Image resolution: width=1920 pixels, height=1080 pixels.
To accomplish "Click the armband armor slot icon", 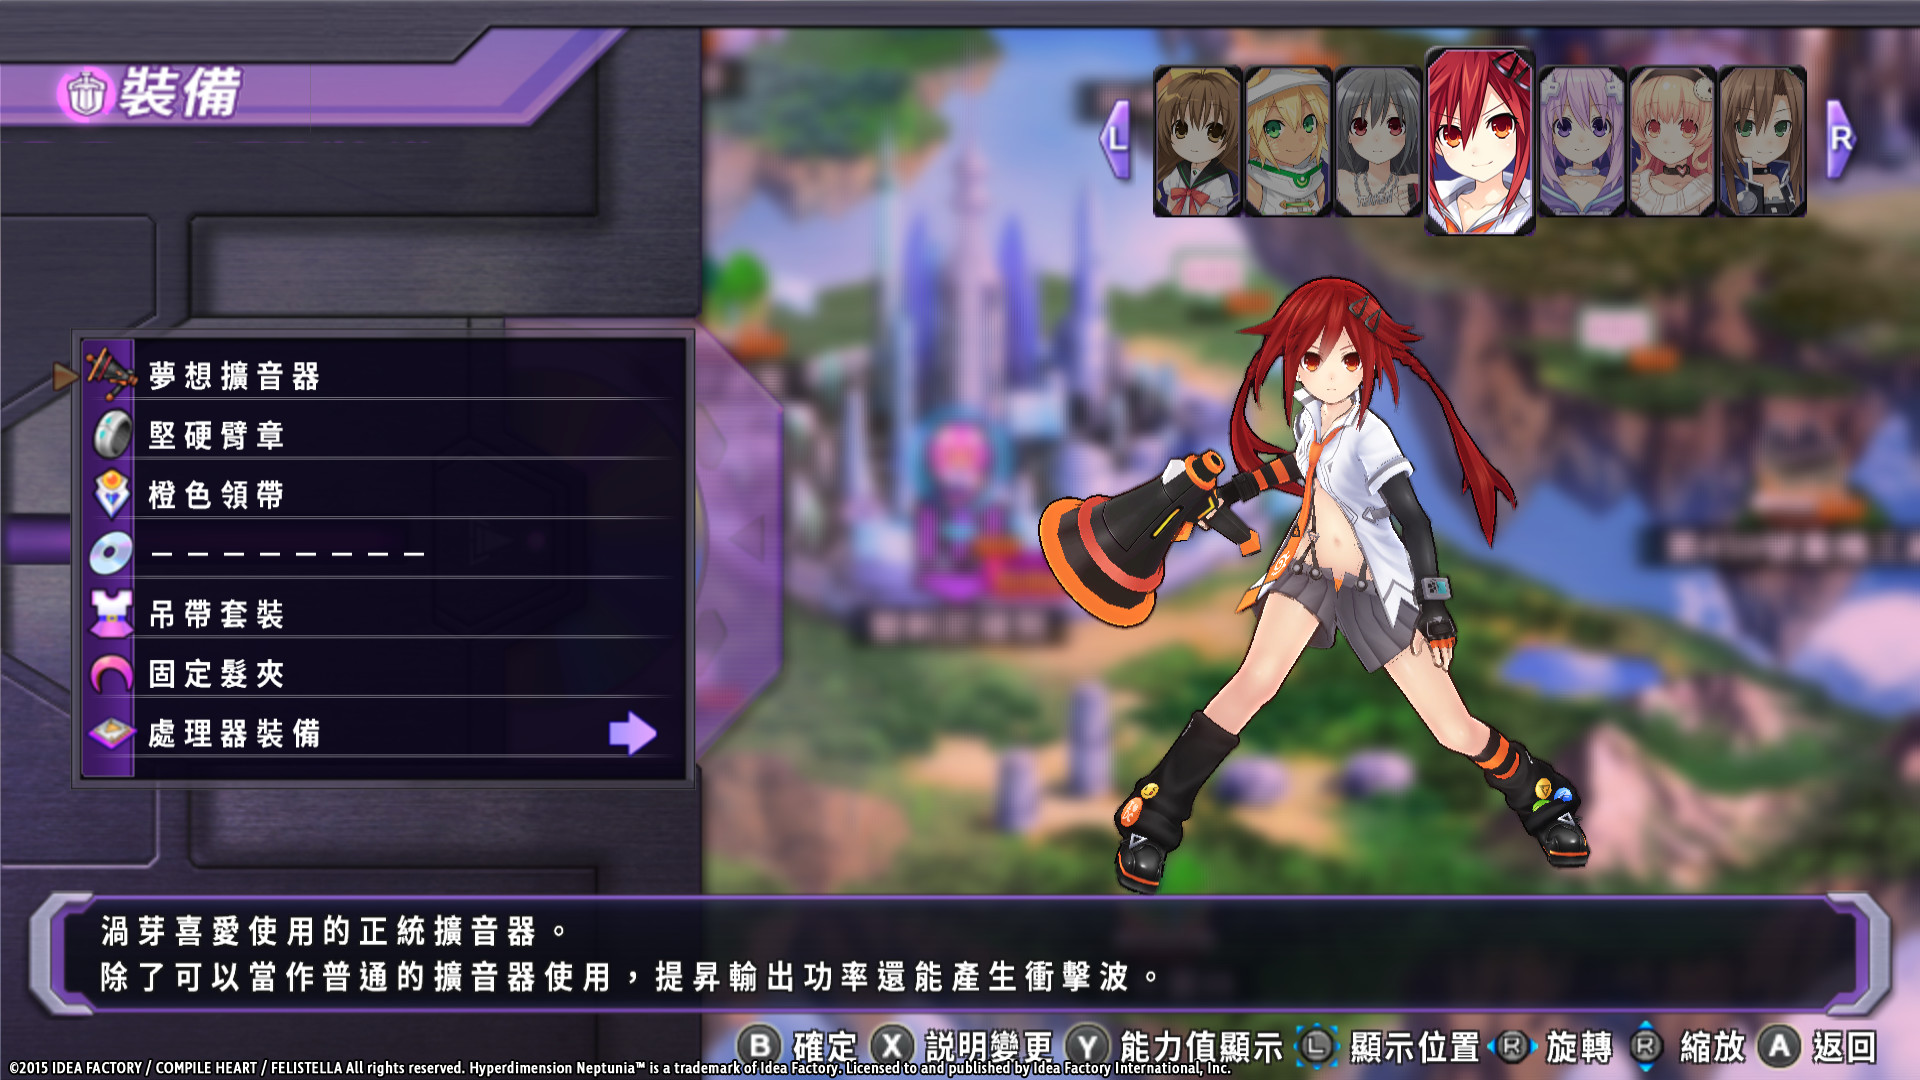I will coord(111,434).
